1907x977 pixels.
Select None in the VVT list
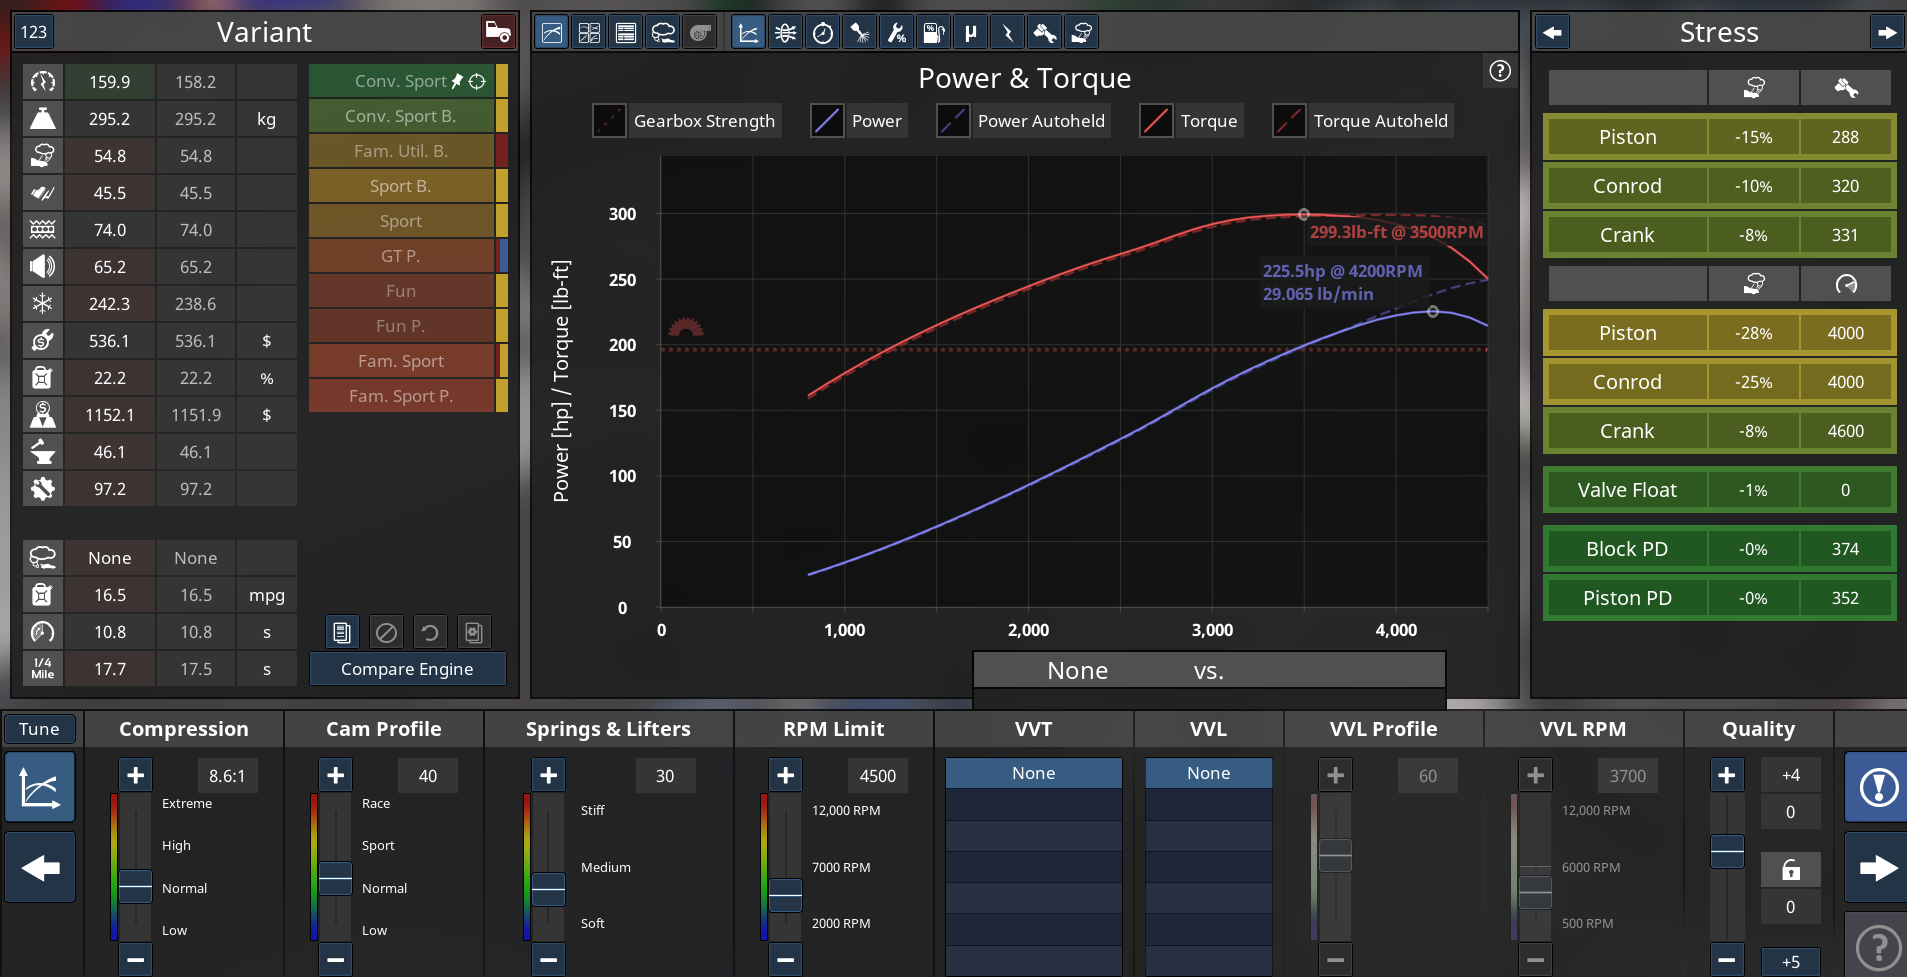coord(1033,773)
